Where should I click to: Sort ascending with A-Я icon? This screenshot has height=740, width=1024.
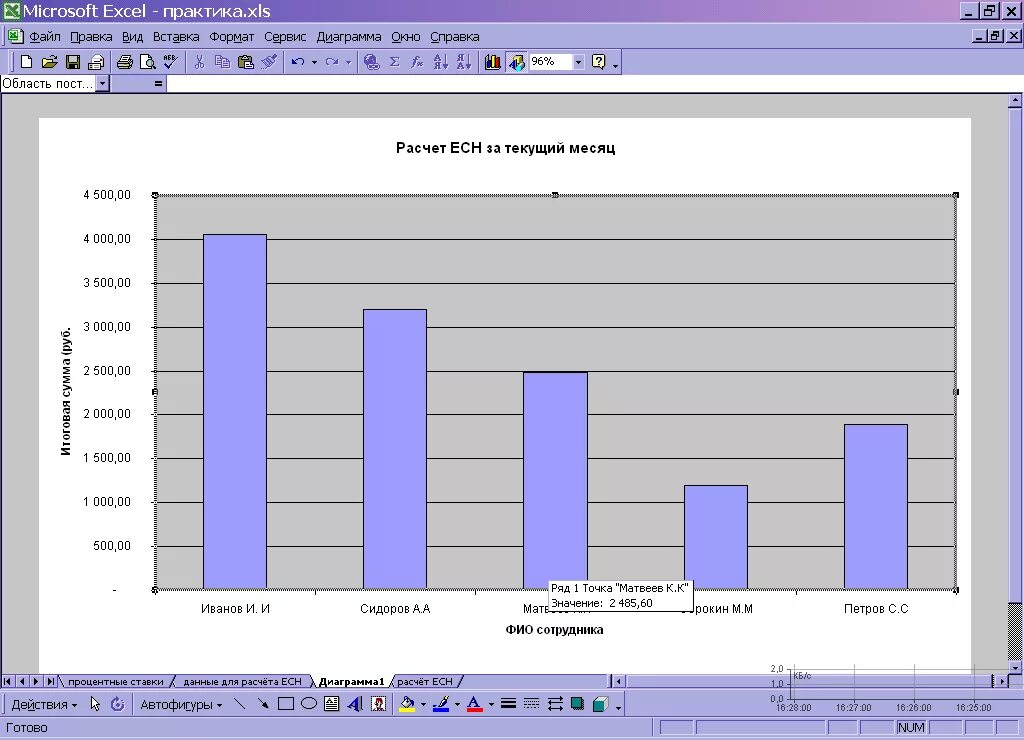coord(441,62)
